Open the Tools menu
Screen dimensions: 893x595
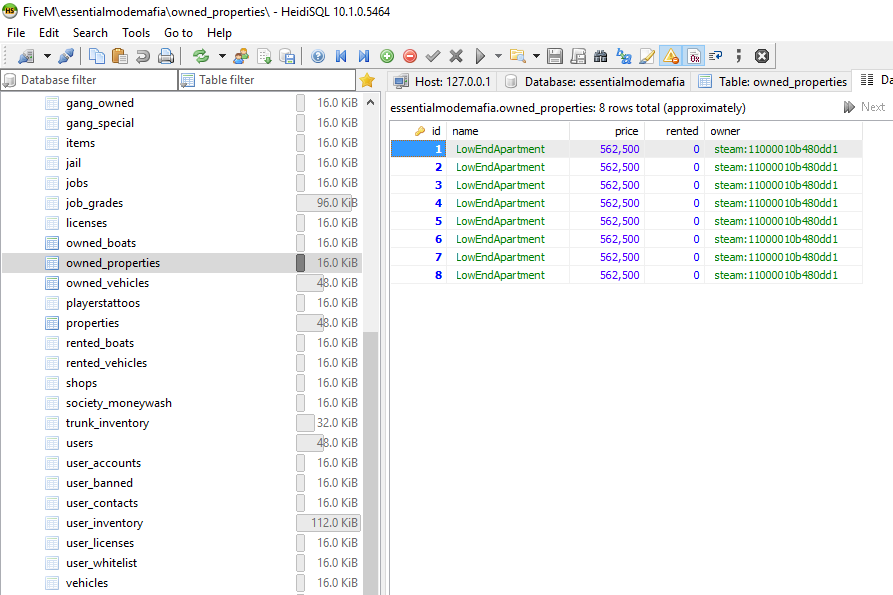click(136, 32)
